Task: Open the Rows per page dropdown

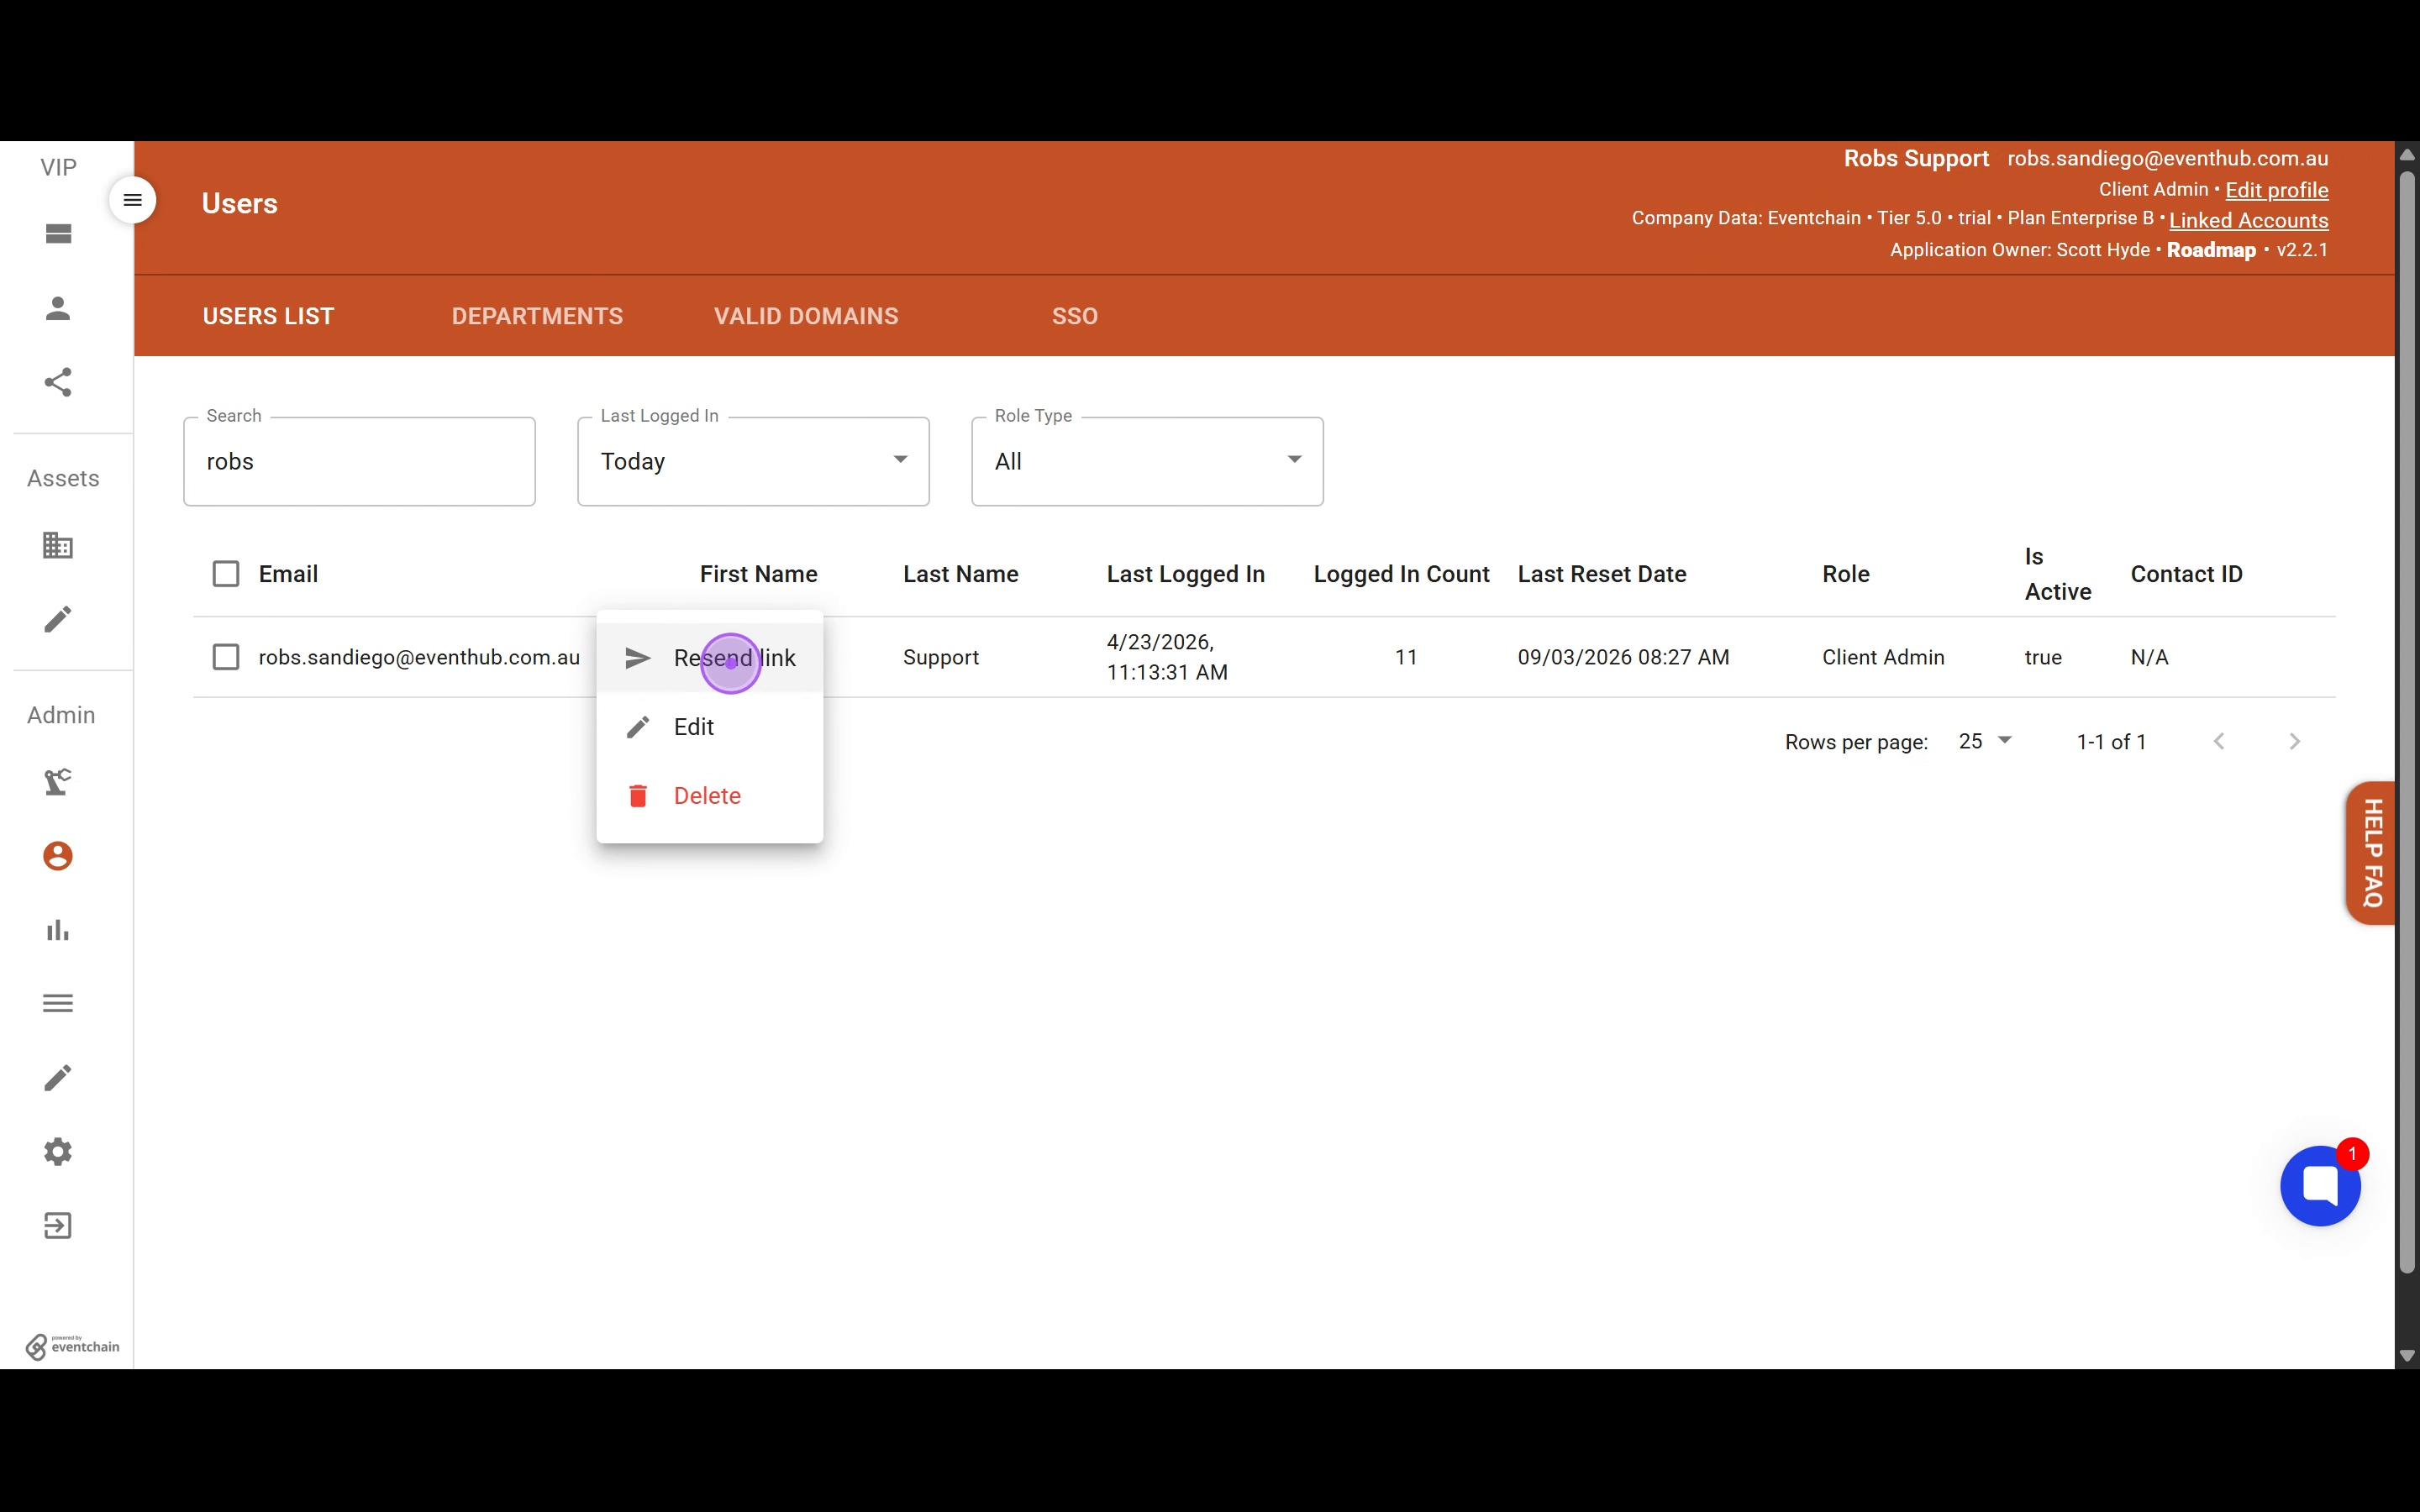Action: 1985,741
